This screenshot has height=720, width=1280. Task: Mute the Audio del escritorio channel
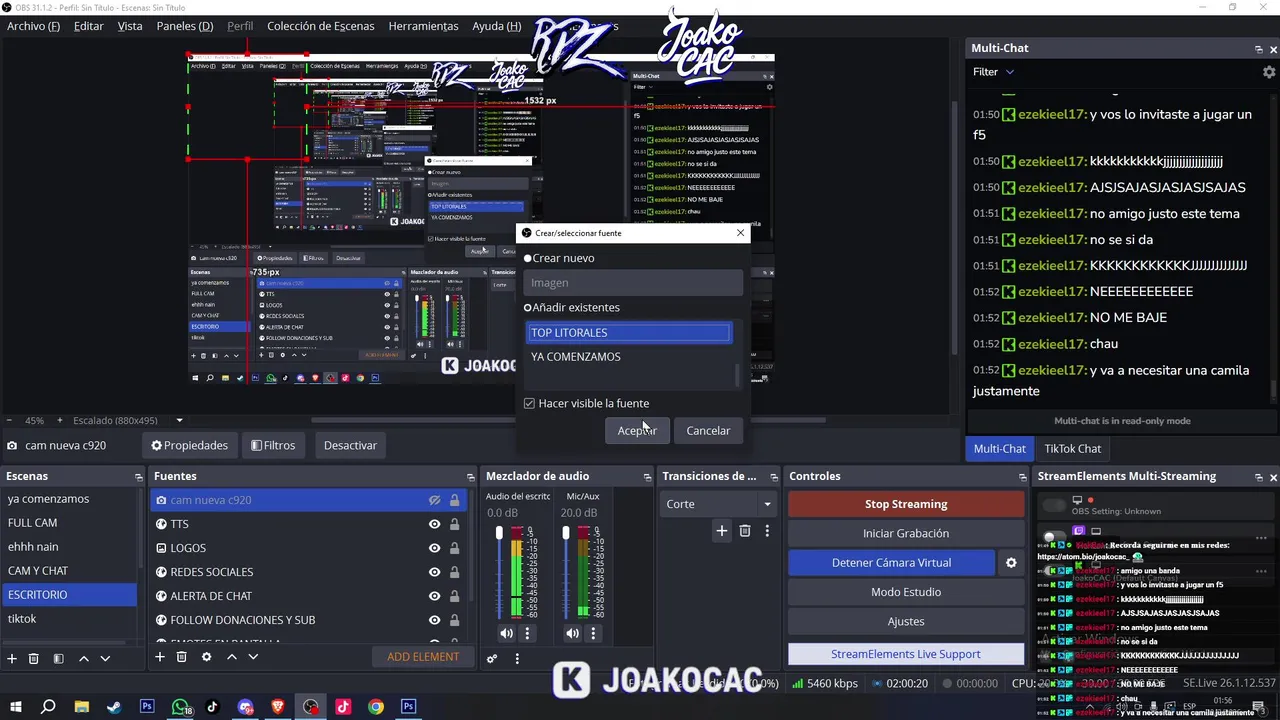tap(506, 633)
